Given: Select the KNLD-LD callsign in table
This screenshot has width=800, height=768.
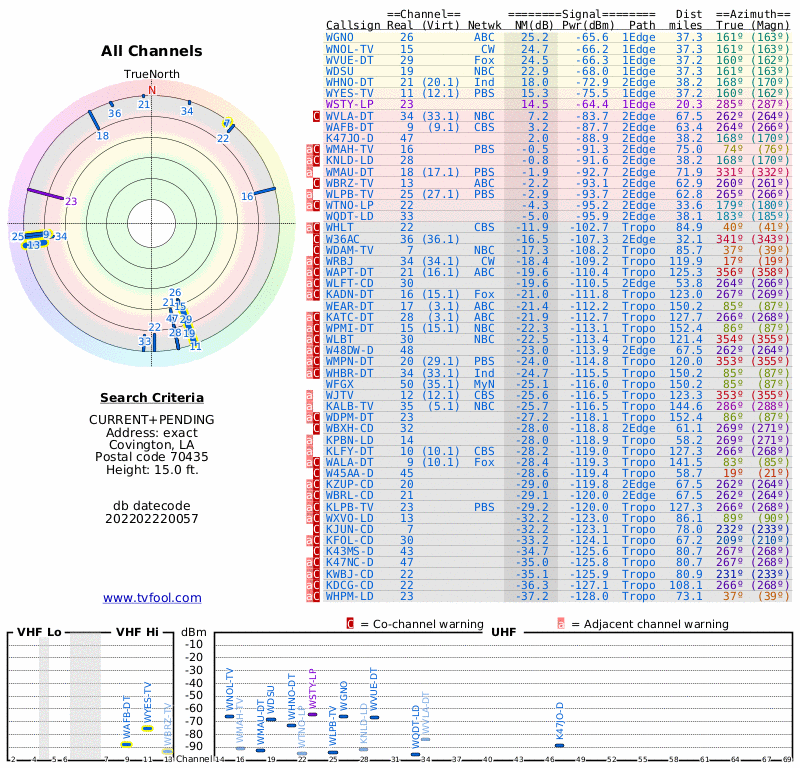Looking at the screenshot, I should 349,160.
